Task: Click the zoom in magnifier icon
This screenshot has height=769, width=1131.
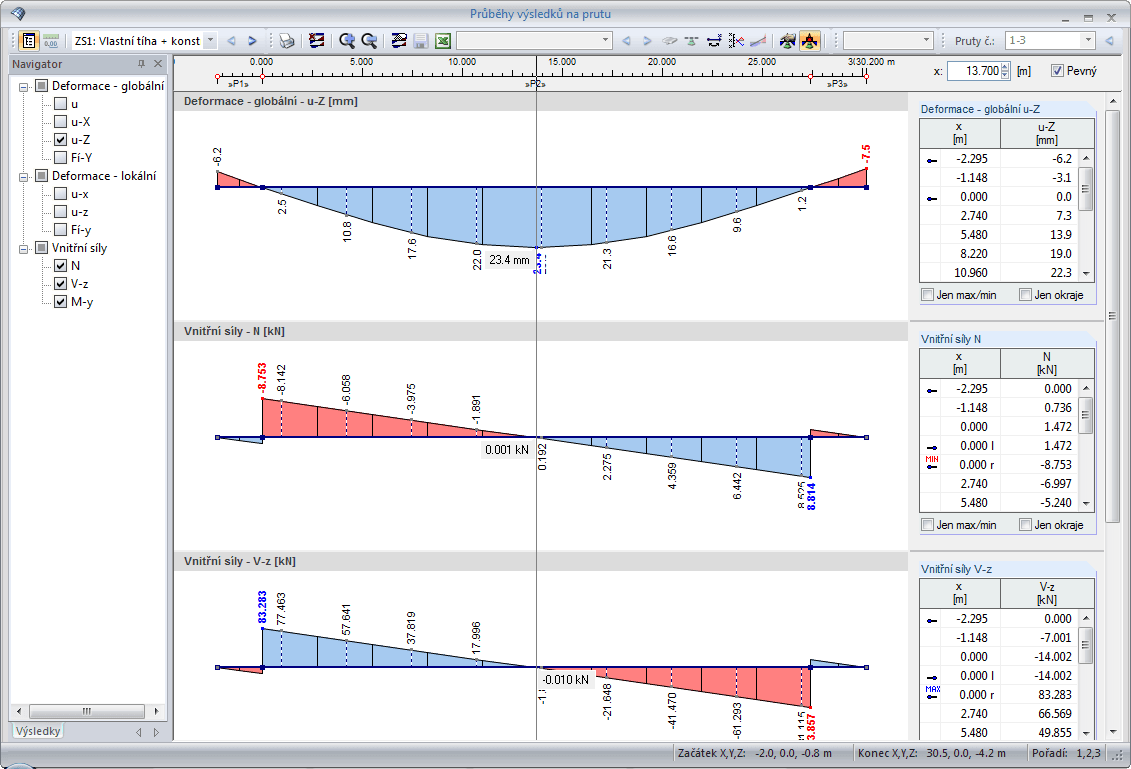Action: (x=346, y=41)
